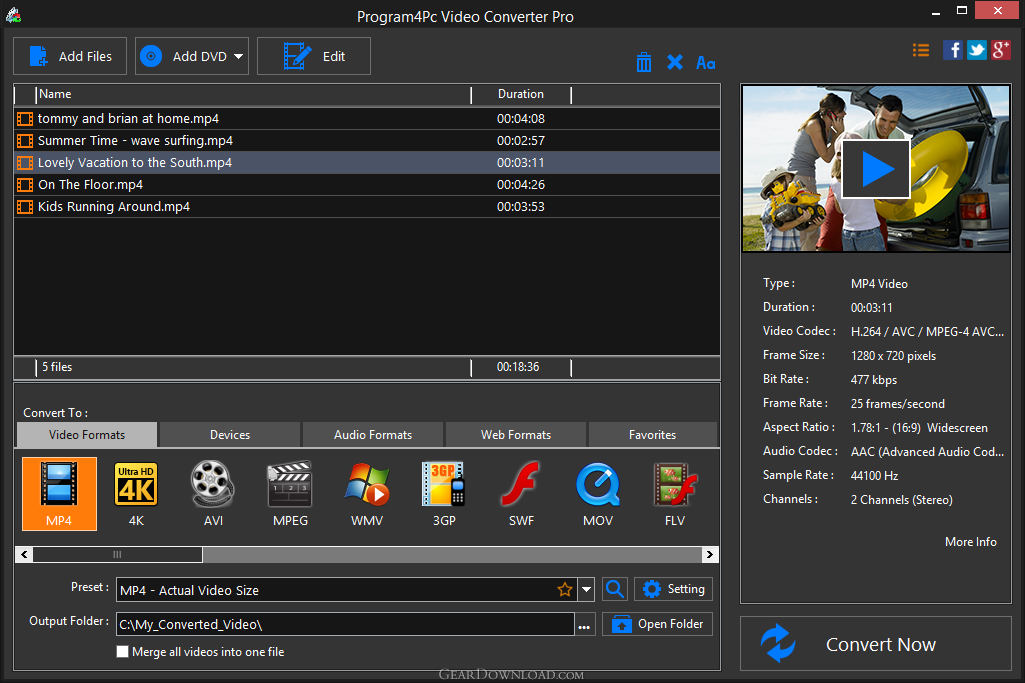Click the Edit video button
Image resolution: width=1025 pixels, height=683 pixels.
click(x=314, y=56)
